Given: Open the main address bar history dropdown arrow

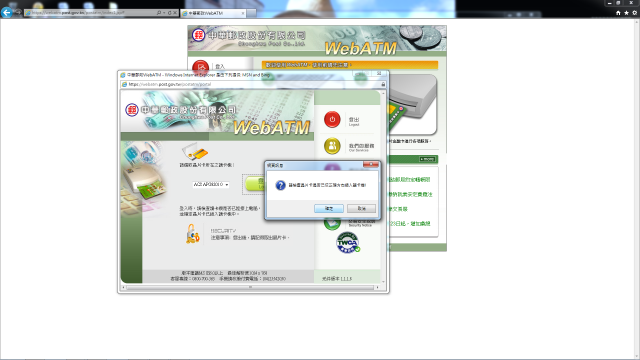Looking at the screenshot, I should point(164,13).
